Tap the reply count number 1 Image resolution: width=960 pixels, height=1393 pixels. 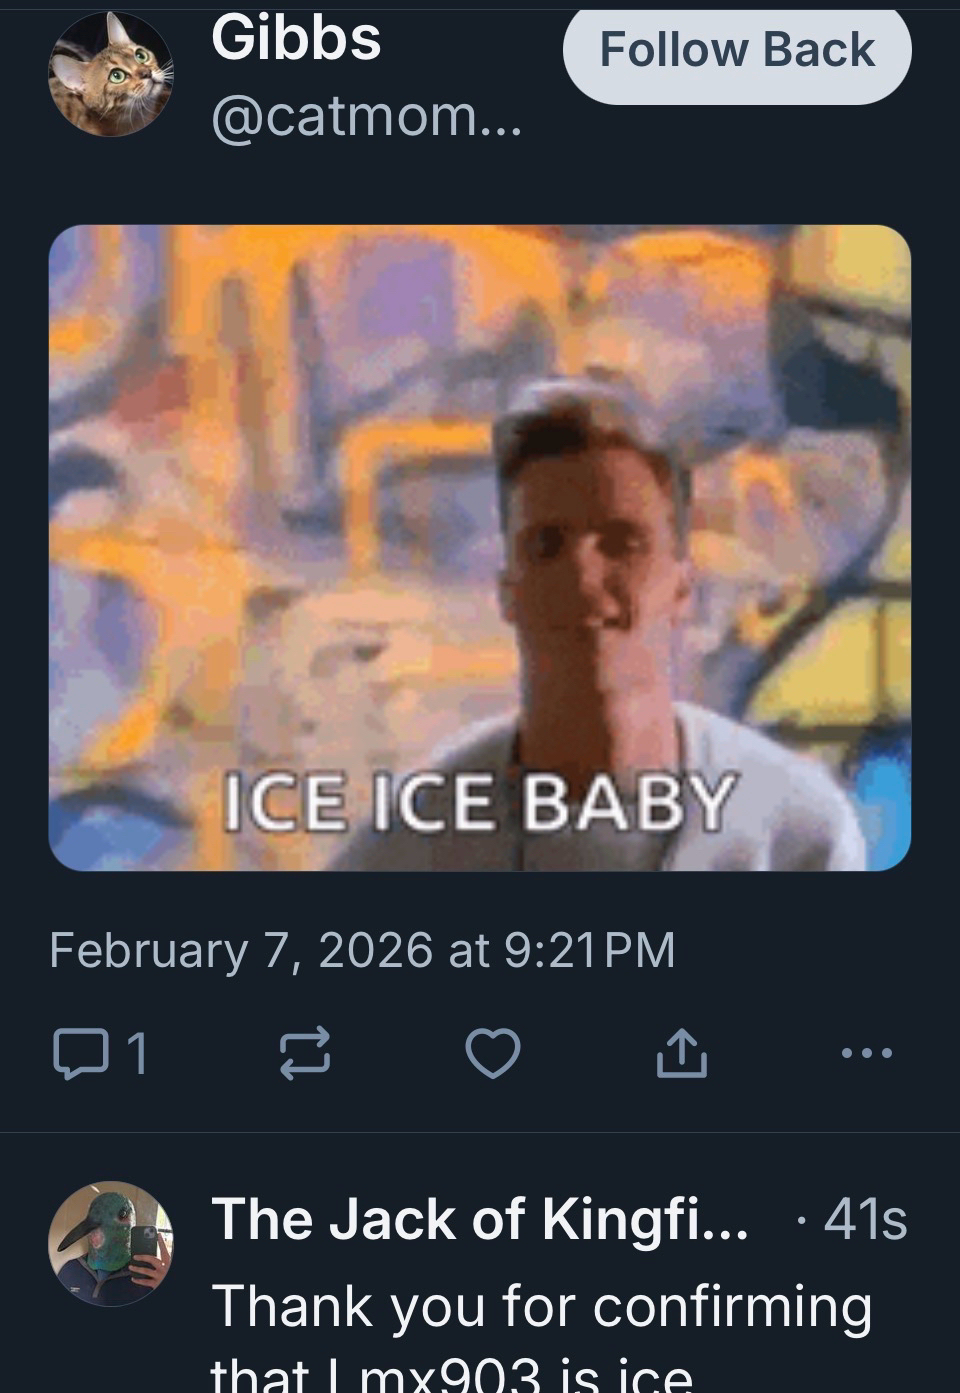pos(137,1054)
